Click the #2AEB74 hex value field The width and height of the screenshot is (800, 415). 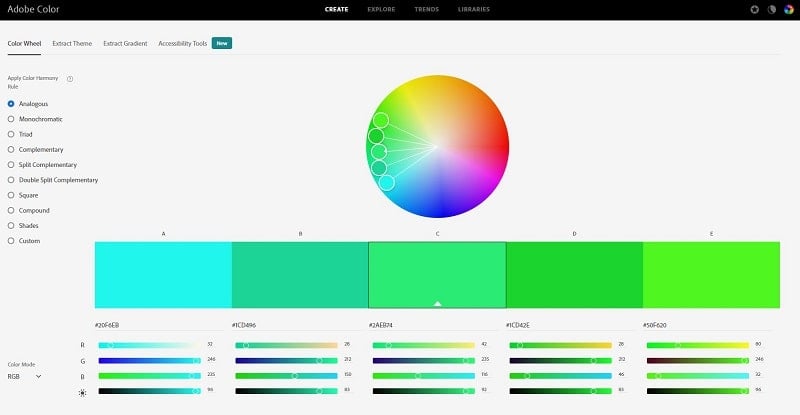pyautogui.click(x=437, y=325)
